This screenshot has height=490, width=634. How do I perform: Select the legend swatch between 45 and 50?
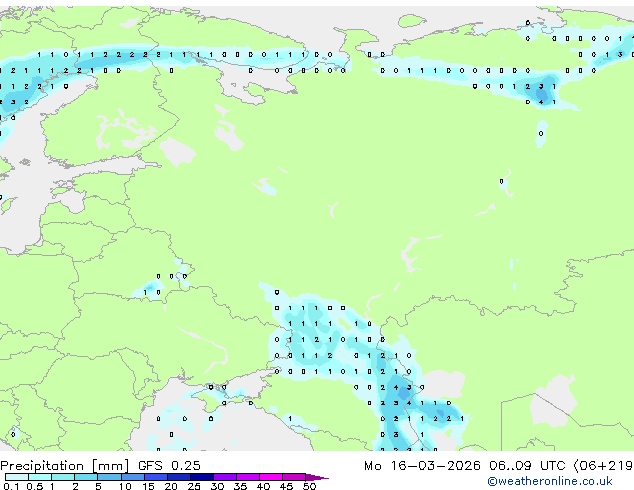pos(294,477)
